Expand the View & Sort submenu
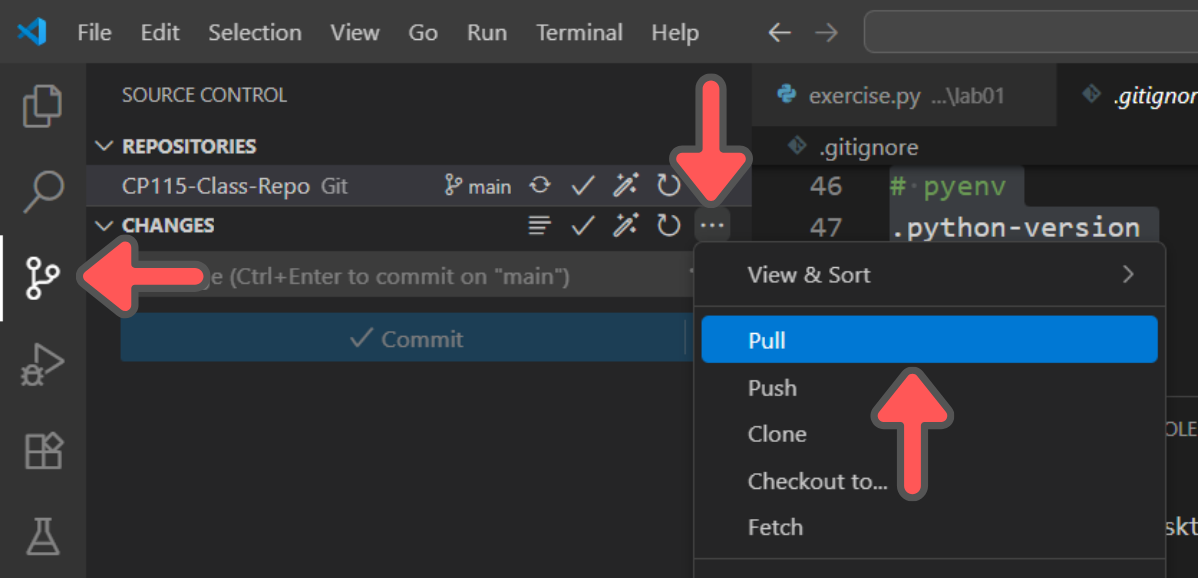This screenshot has height=579, width=1198. (x=930, y=274)
